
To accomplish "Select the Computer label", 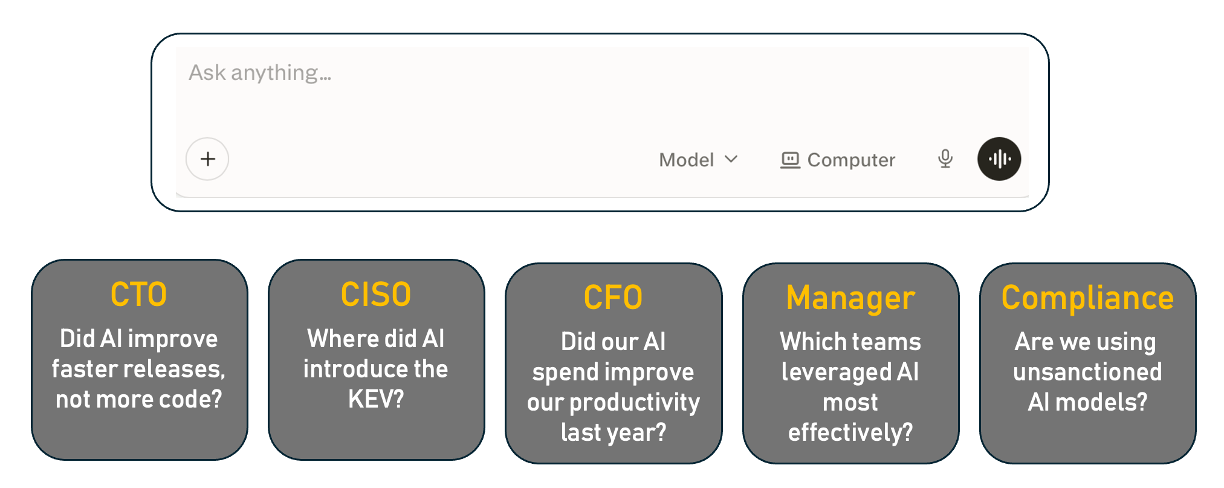I will pyautogui.click(x=851, y=160).
